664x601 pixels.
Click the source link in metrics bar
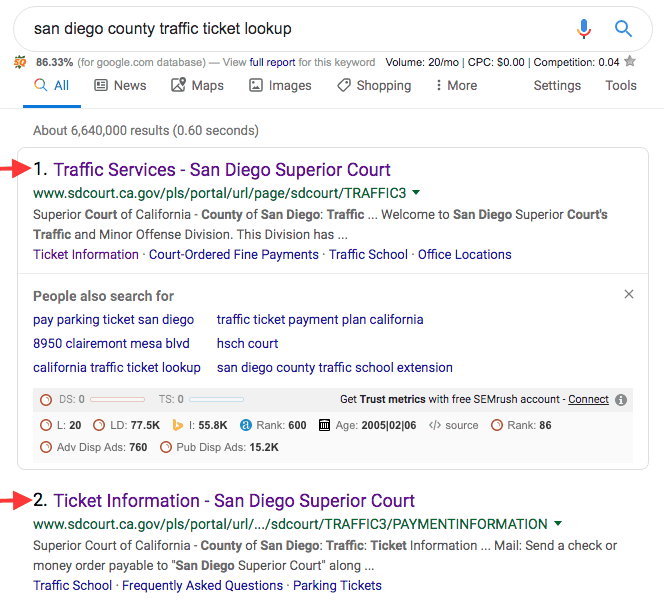[462, 425]
